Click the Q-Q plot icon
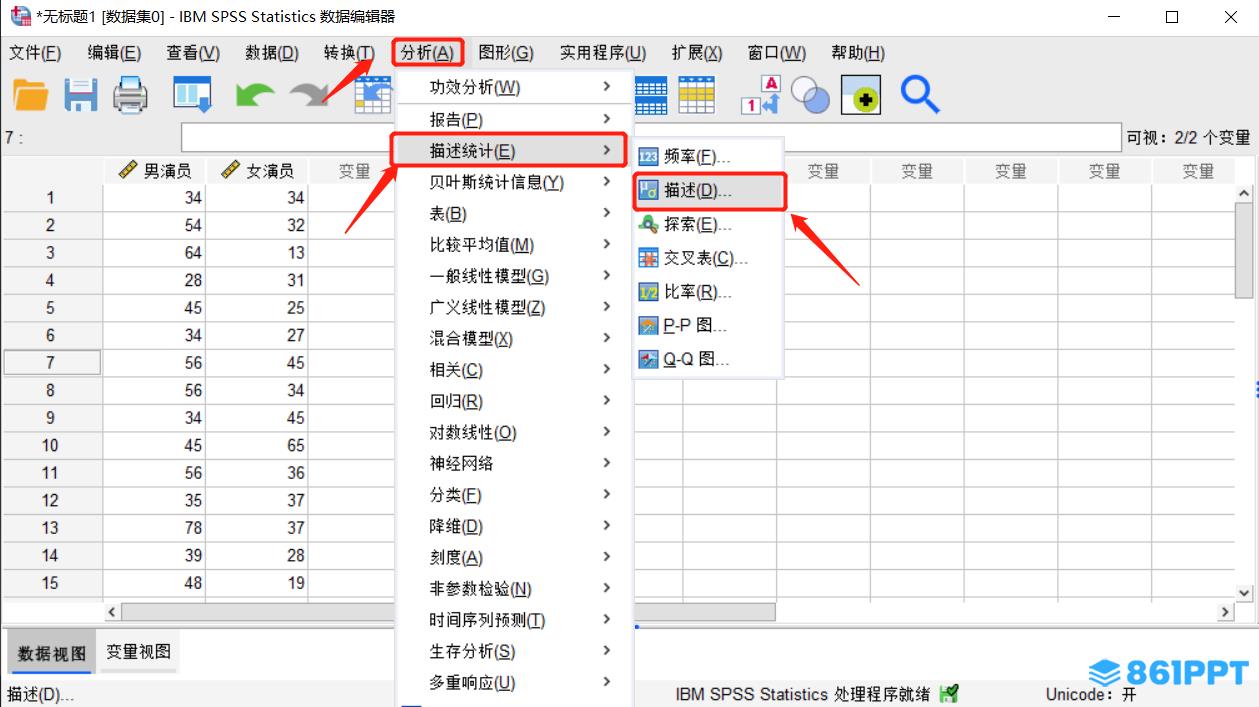1259x707 pixels. tap(648, 360)
